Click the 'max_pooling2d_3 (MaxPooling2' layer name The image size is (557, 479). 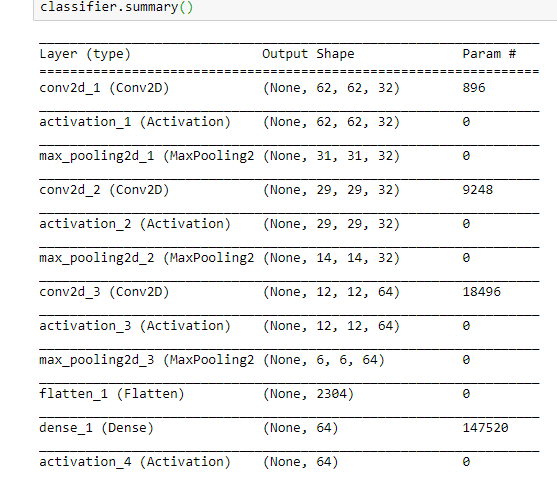click(x=147, y=360)
